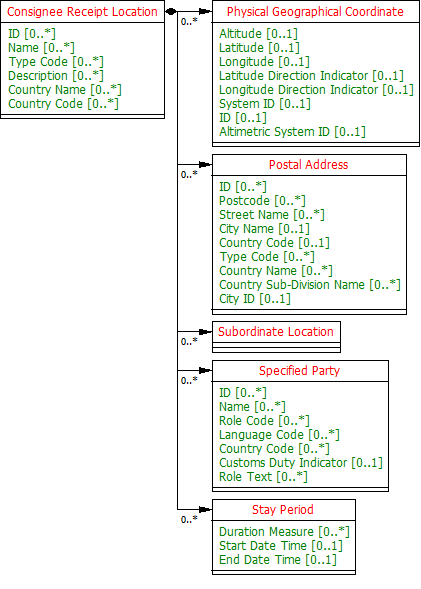Select the Altitude [0..1] attribute
This screenshot has height=589, width=421.
pyautogui.click(x=258, y=34)
